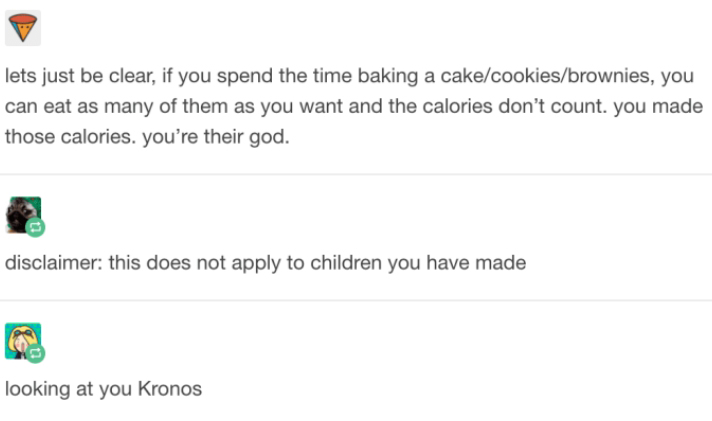Click the green reblog badge on dark avatar
Image resolution: width=712 pixels, height=421 pixels.
point(35,229)
